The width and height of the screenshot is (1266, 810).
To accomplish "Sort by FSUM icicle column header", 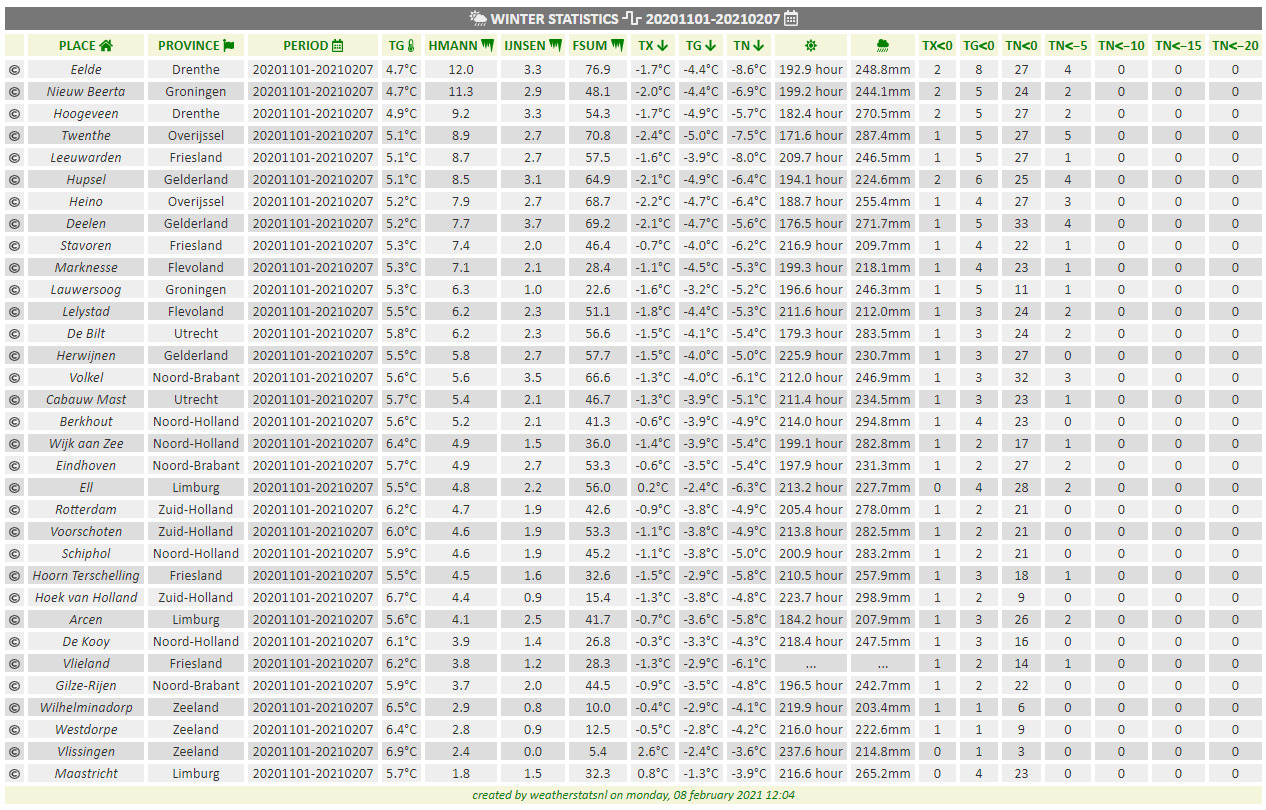I will pyautogui.click(x=598, y=45).
